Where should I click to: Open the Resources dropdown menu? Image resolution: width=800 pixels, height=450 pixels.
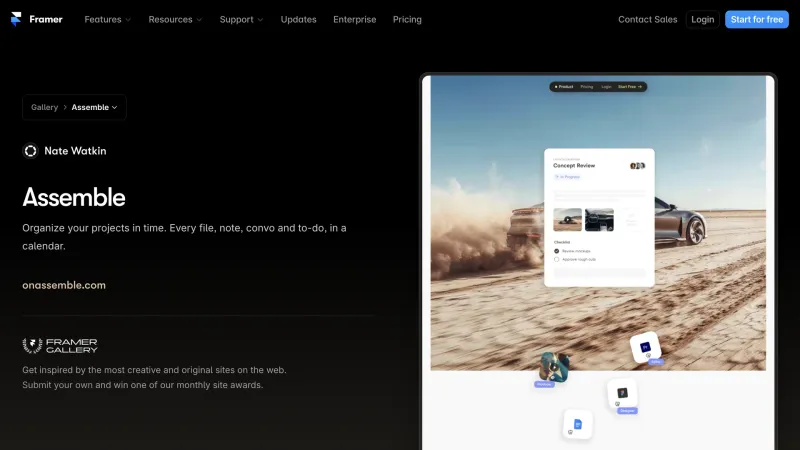[x=175, y=19]
